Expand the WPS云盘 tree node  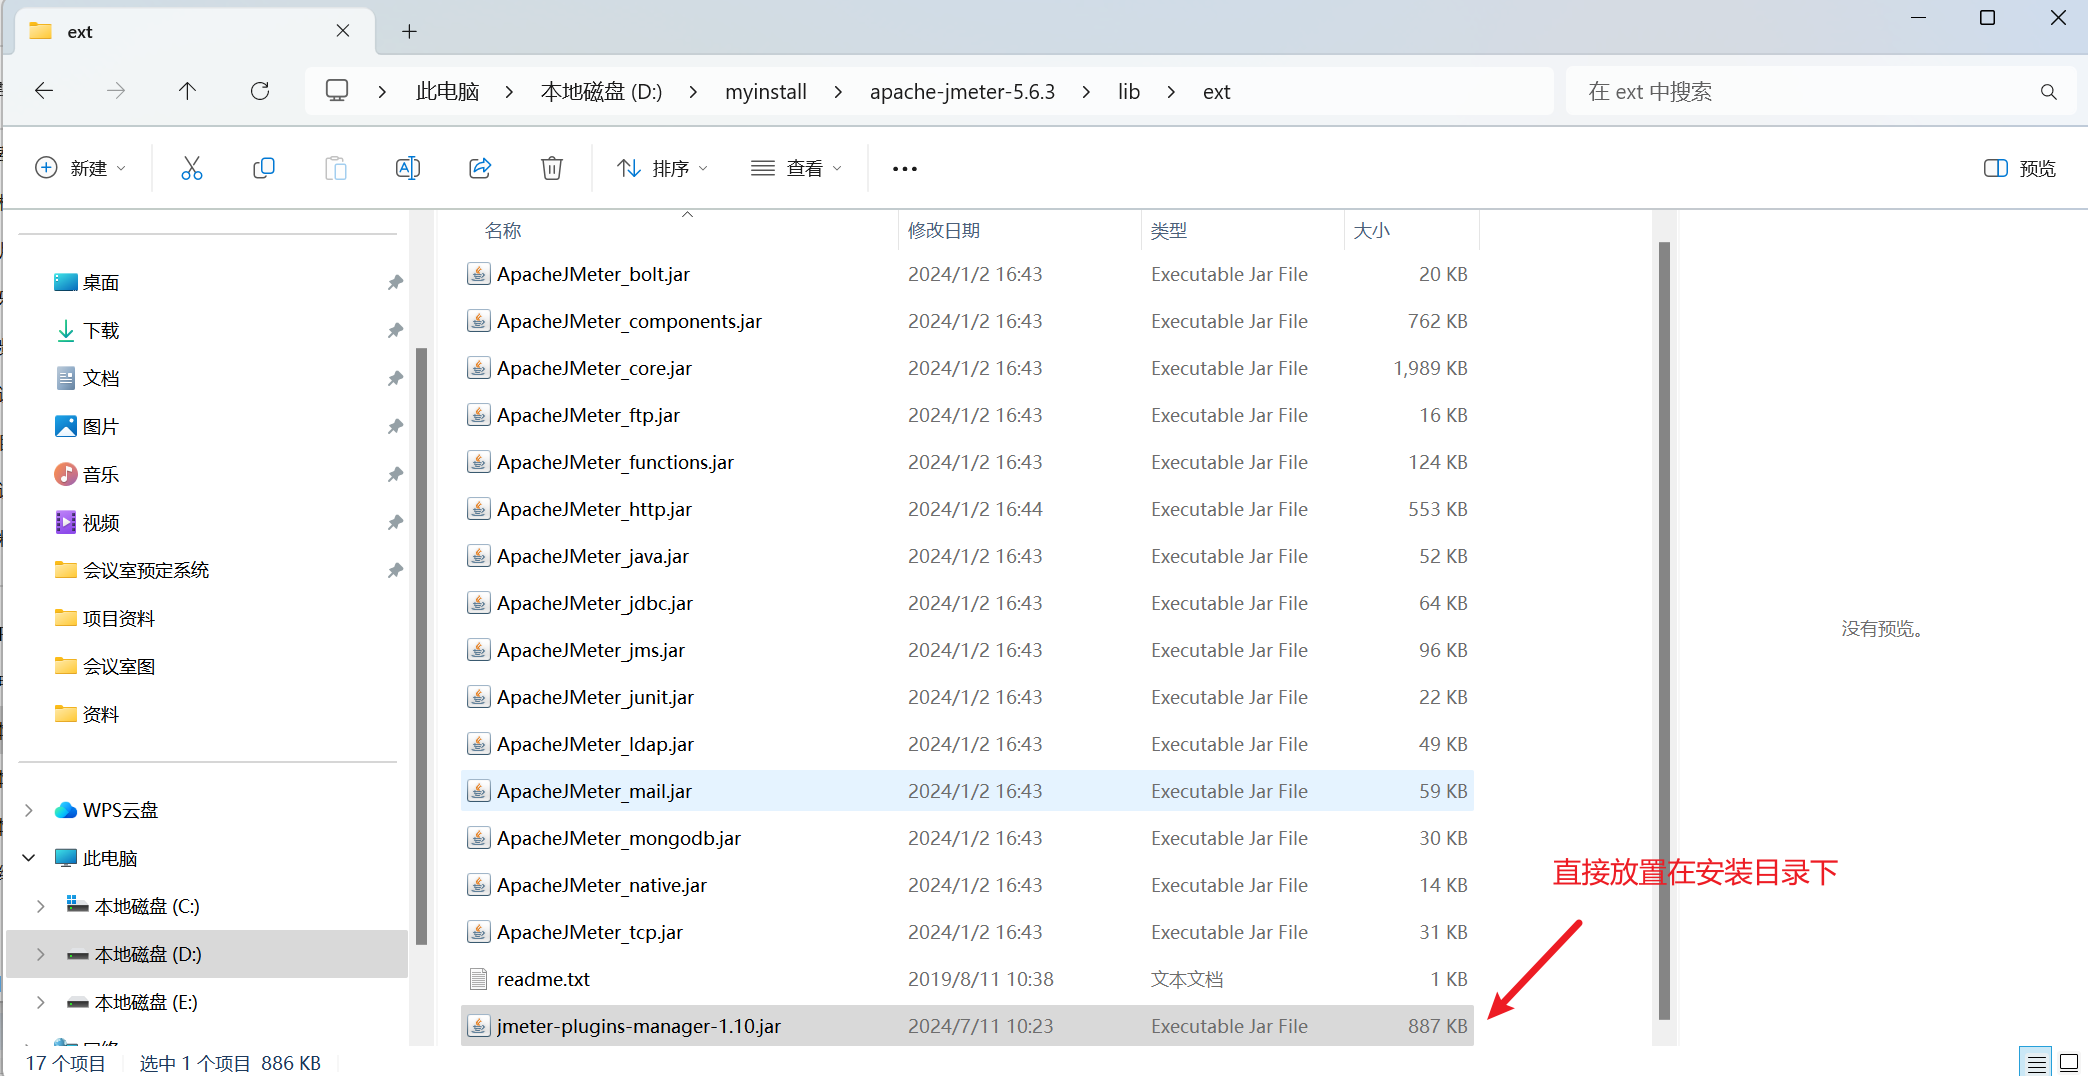tap(29, 810)
